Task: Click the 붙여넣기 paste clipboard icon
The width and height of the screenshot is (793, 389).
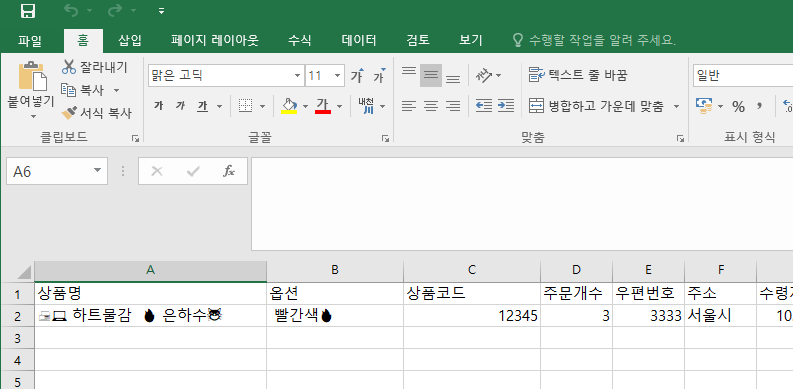Action: [32, 76]
